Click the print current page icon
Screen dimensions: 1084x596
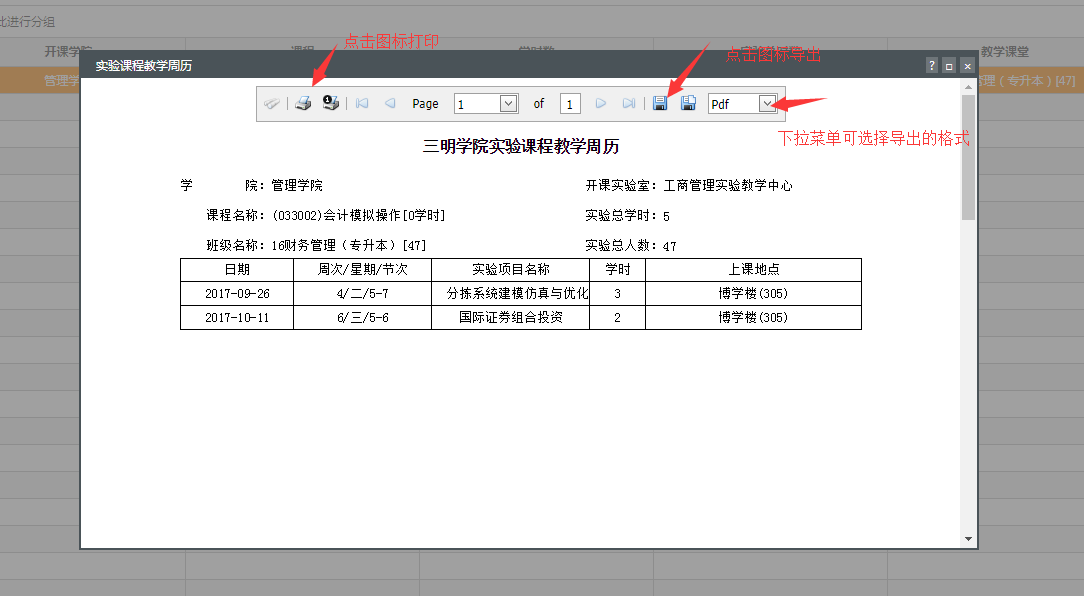(x=331, y=104)
